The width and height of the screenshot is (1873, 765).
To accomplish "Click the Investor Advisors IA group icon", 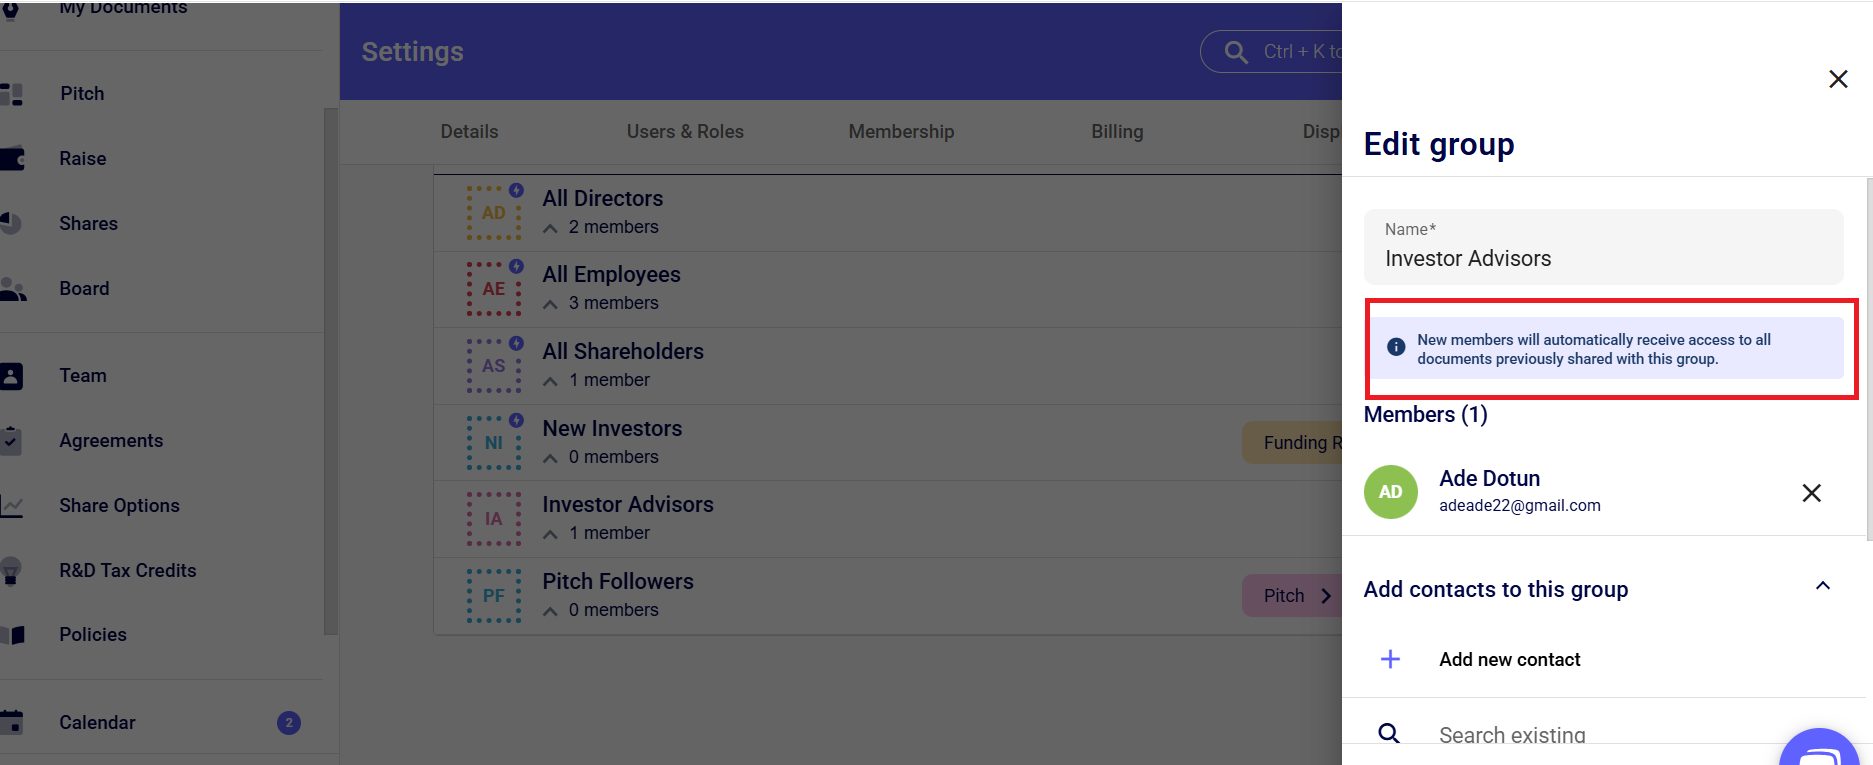I will (494, 518).
